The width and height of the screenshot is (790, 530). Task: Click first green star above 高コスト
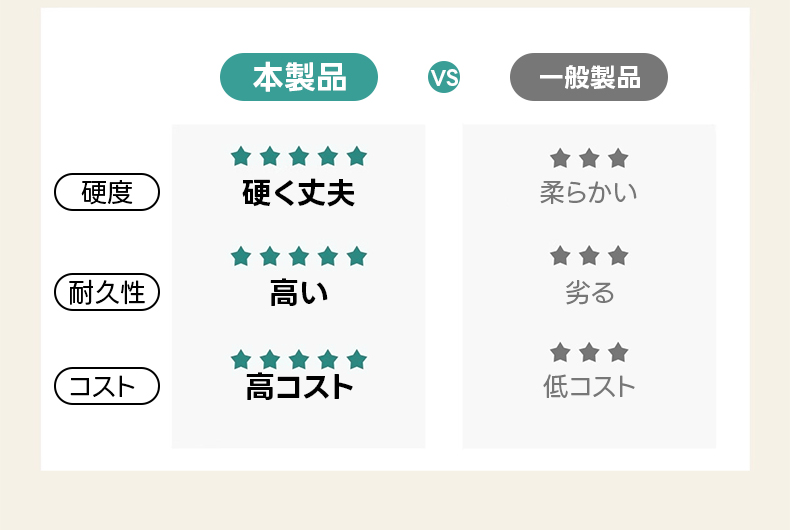coord(240,359)
